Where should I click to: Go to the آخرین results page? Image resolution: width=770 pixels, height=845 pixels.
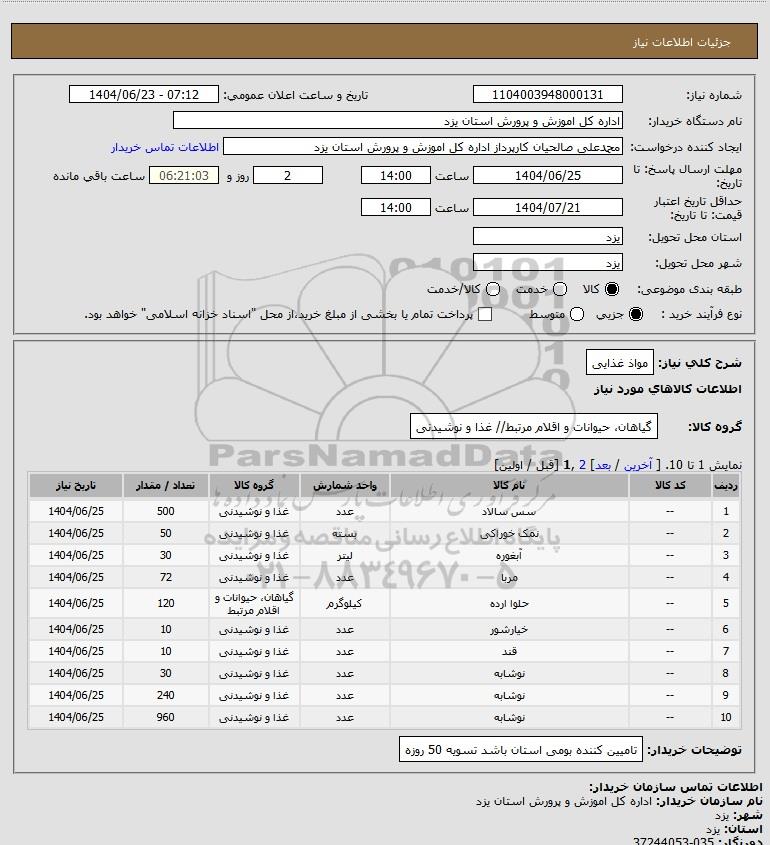(x=638, y=465)
